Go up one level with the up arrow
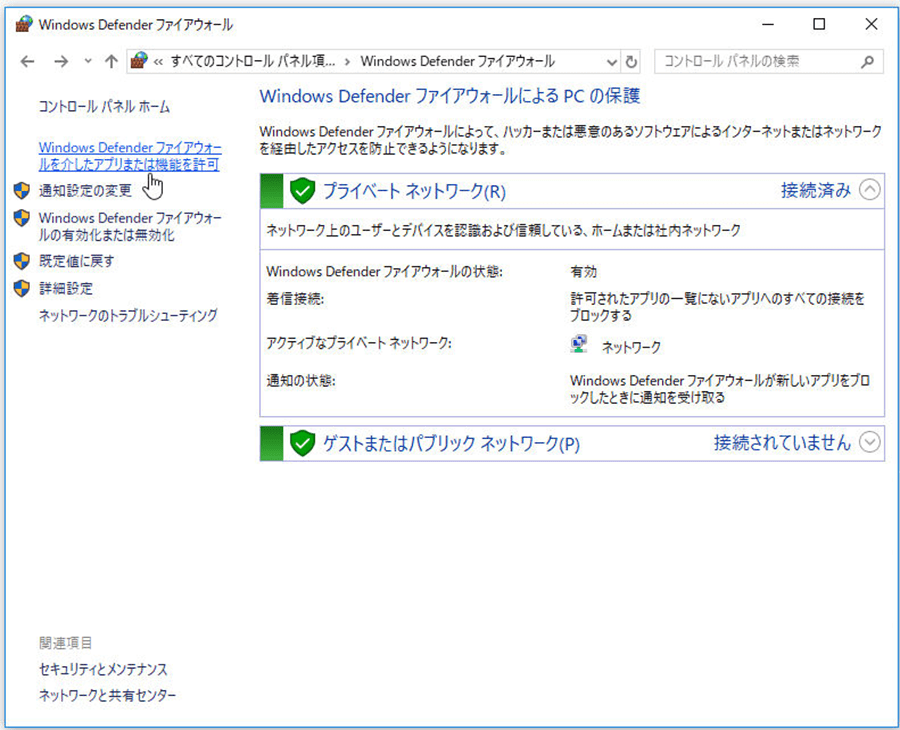Image resolution: width=900 pixels, height=730 pixels. click(111, 61)
